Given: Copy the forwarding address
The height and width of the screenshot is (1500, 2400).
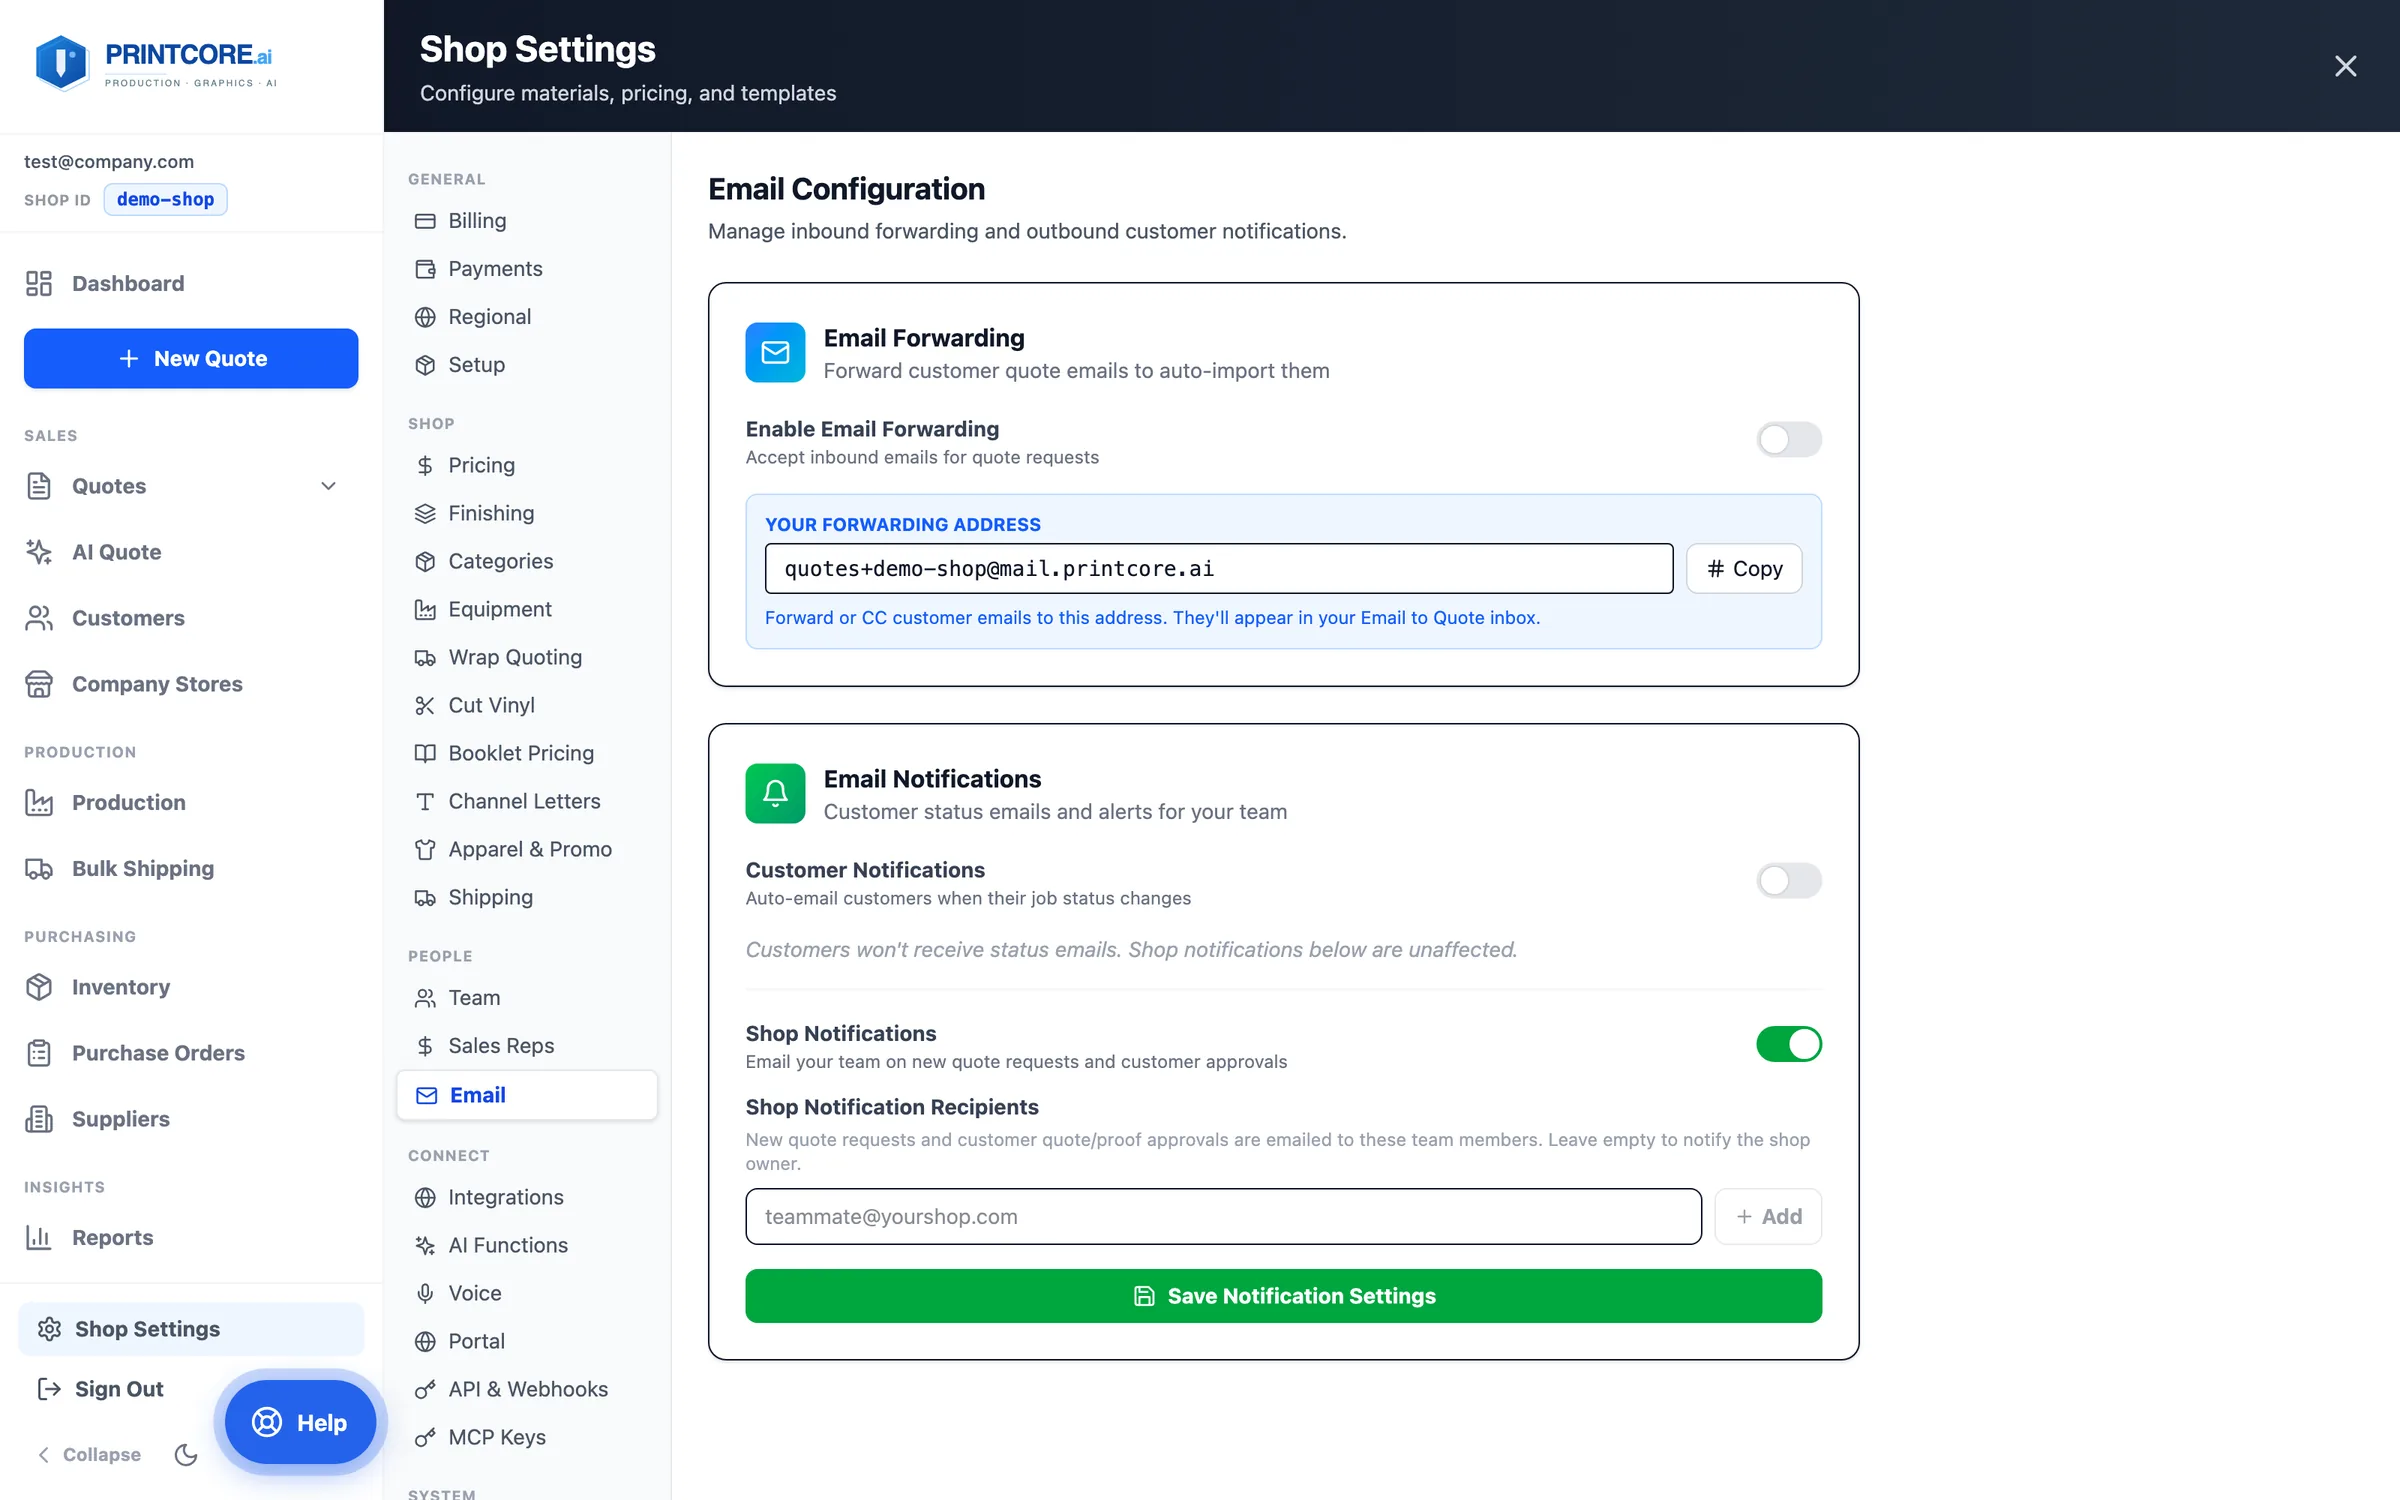Looking at the screenshot, I should click(1744, 569).
